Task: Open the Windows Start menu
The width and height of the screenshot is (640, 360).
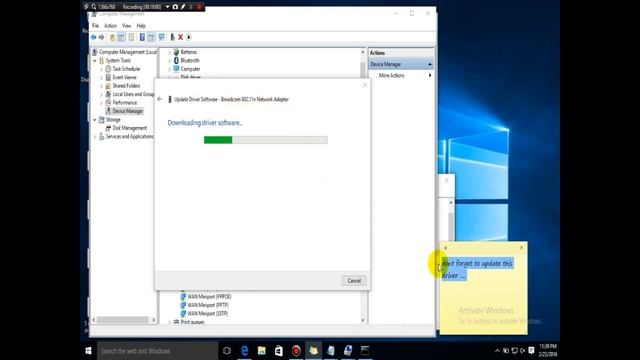Action: point(88,351)
